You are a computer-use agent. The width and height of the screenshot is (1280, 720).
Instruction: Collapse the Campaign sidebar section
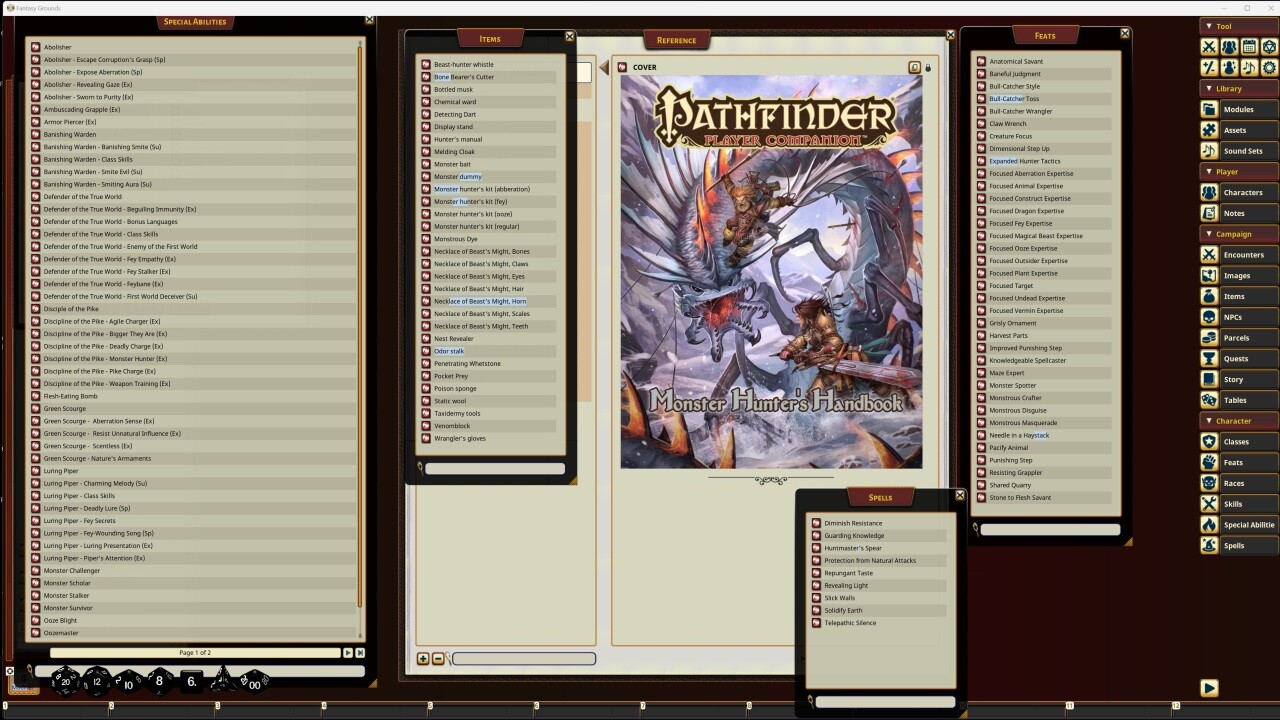(x=1210, y=234)
